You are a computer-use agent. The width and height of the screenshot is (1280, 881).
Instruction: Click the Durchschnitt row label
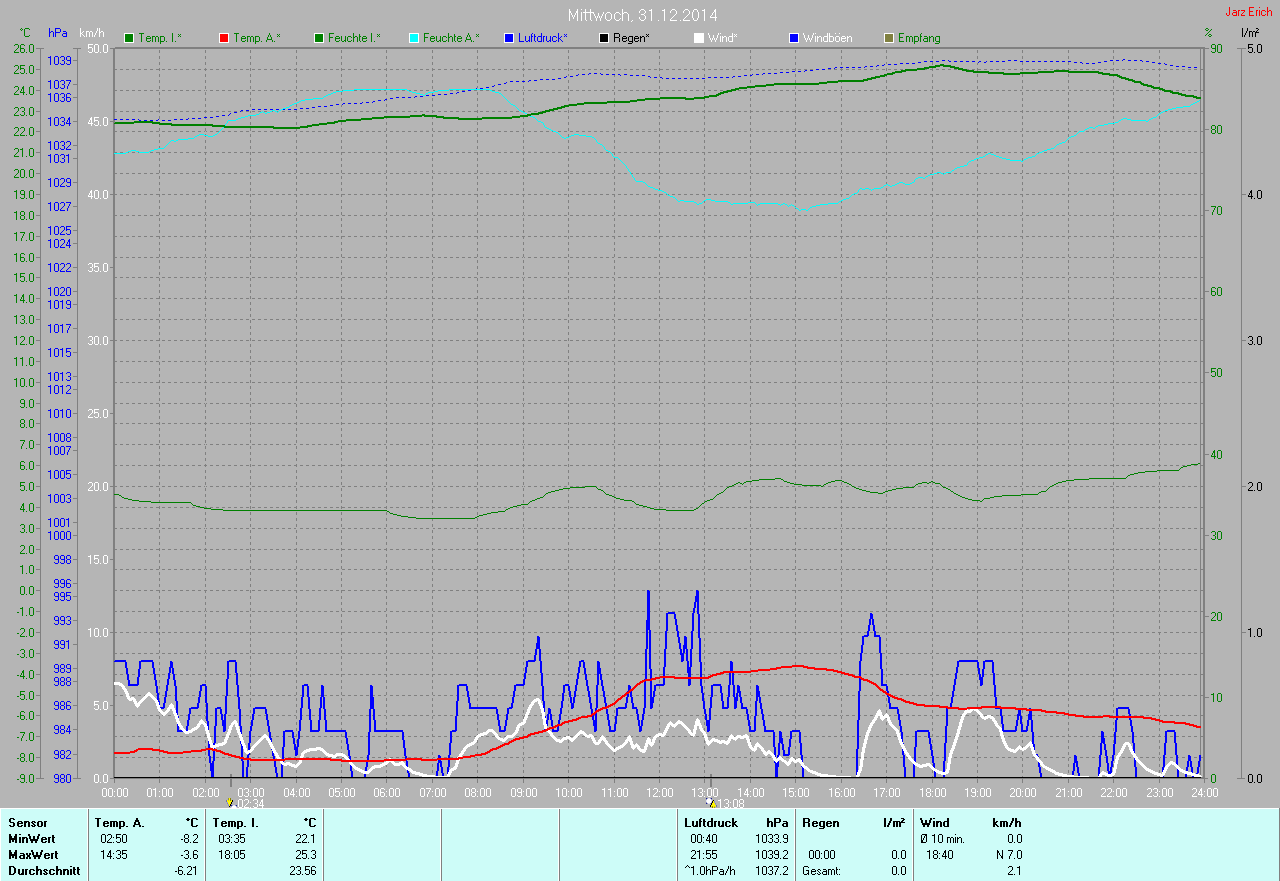42,871
